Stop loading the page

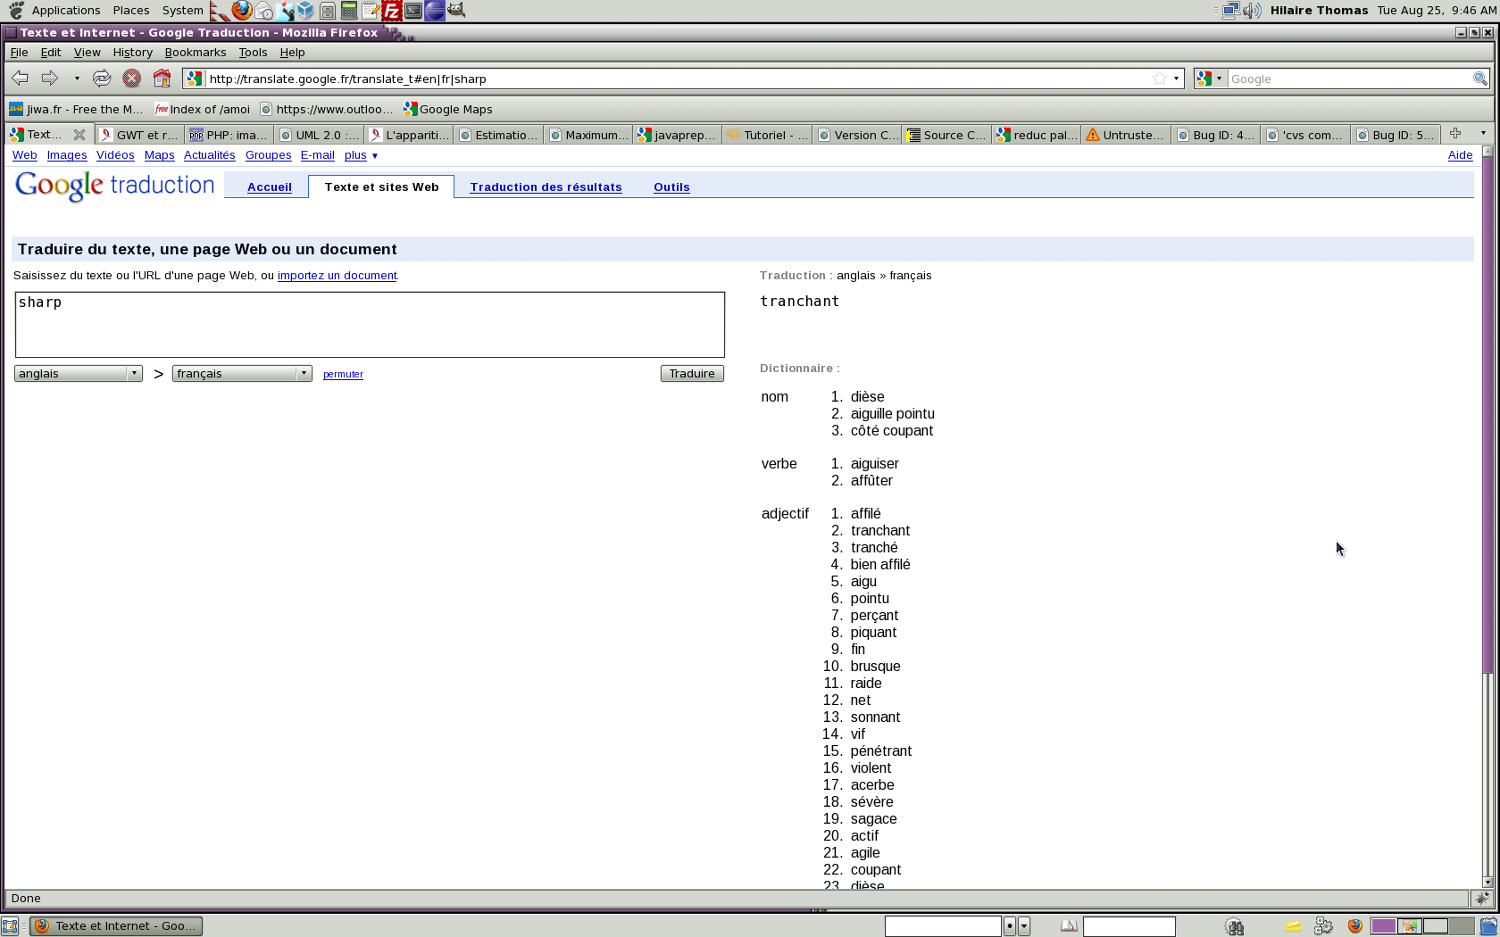tap(131, 78)
